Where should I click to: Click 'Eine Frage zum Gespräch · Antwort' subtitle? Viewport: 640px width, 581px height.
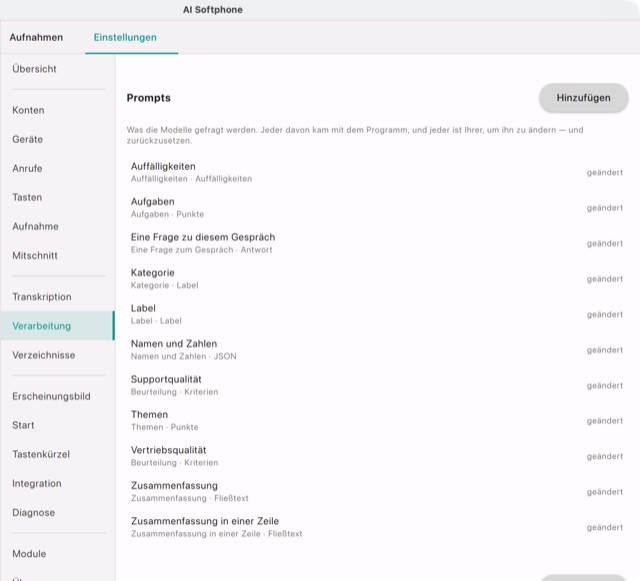202,250
